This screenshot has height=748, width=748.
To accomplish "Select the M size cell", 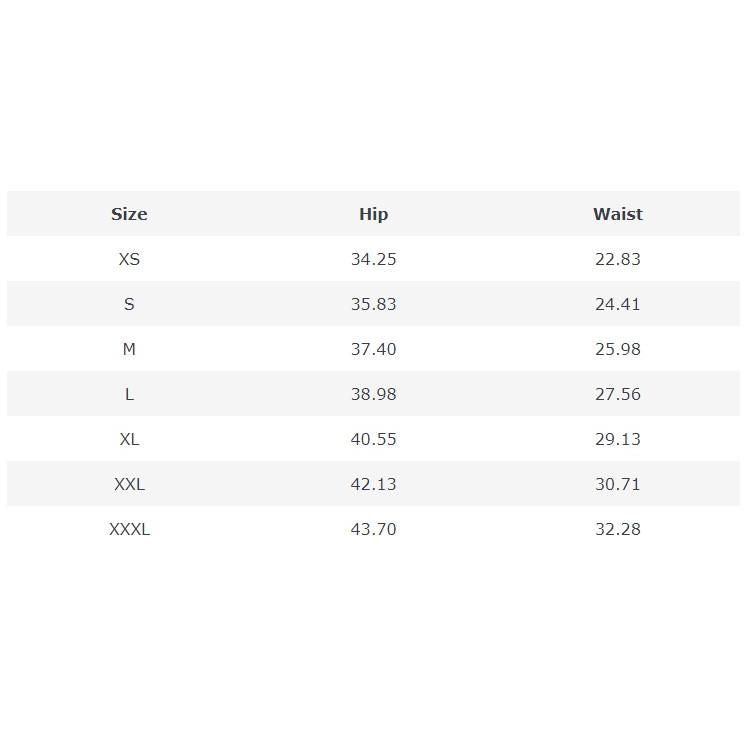I will [129, 349].
